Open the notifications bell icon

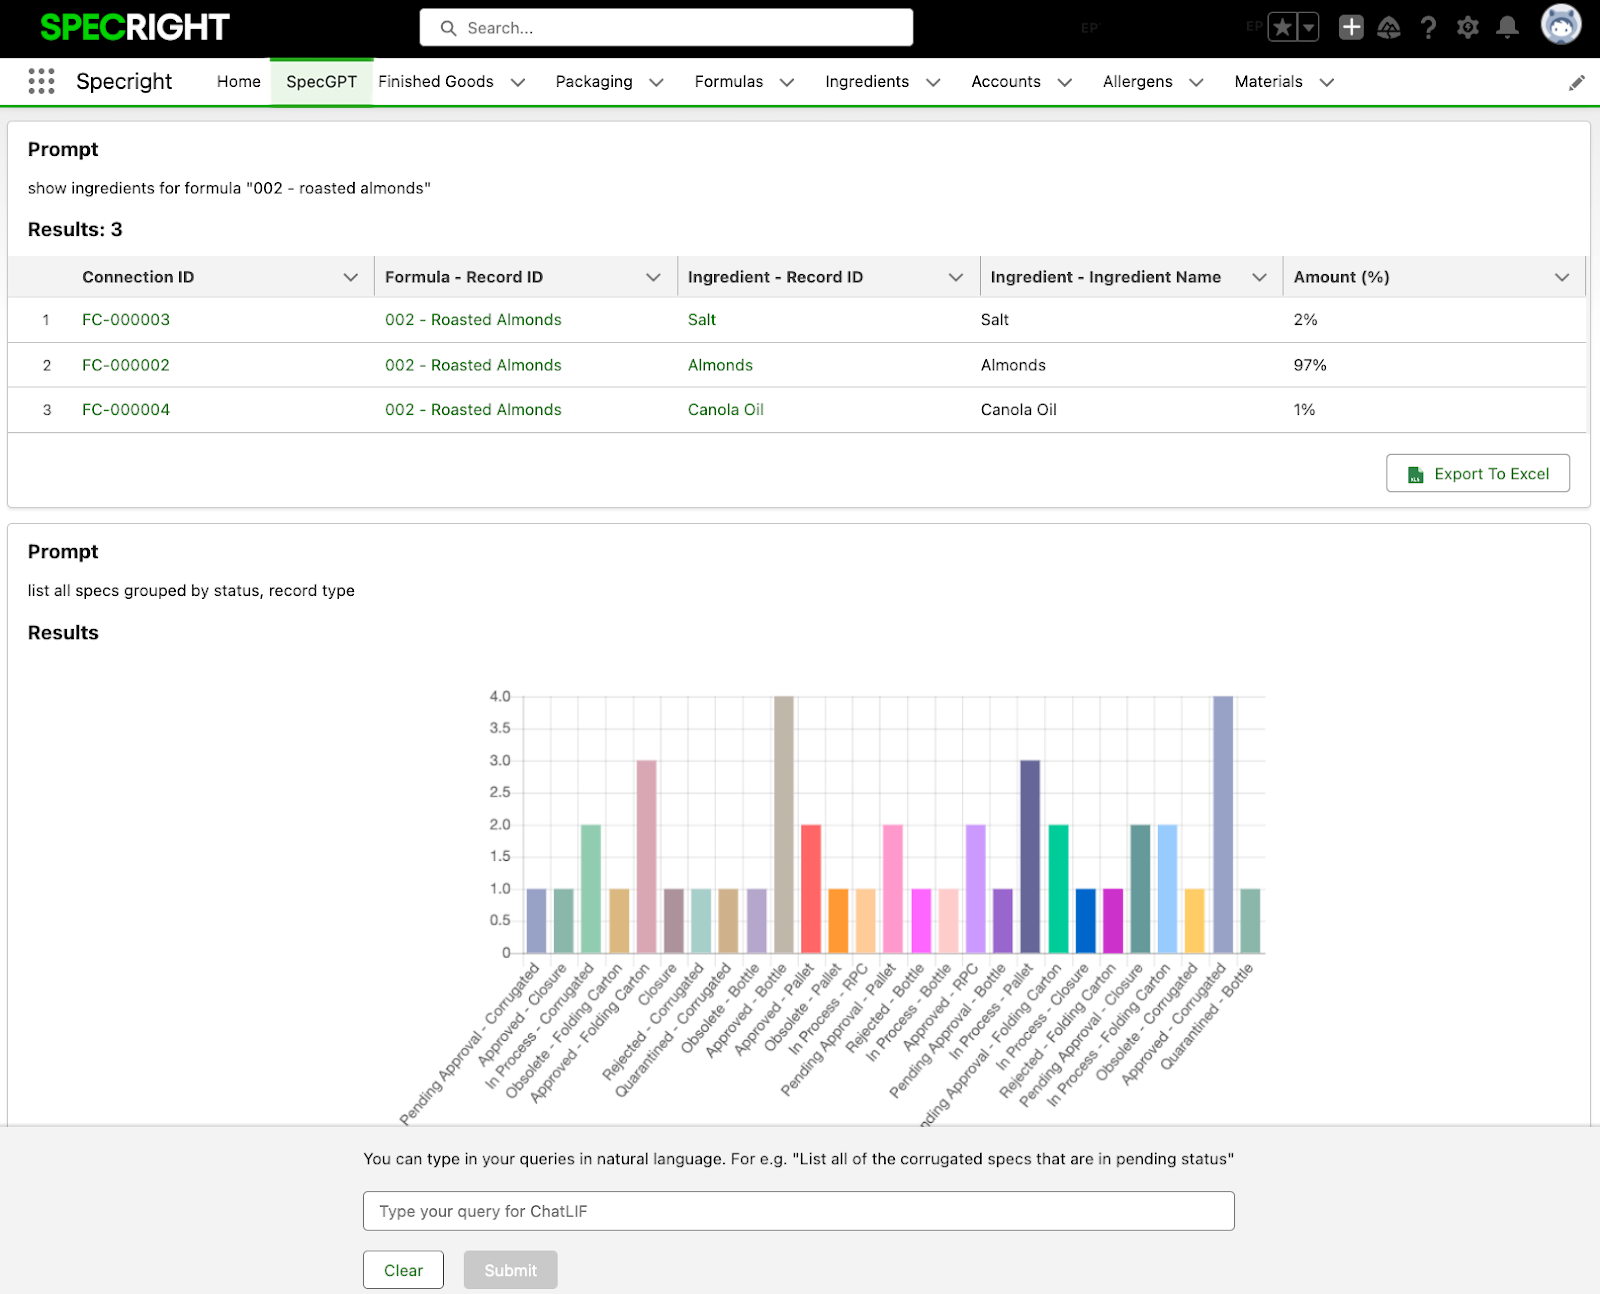pyautogui.click(x=1507, y=28)
